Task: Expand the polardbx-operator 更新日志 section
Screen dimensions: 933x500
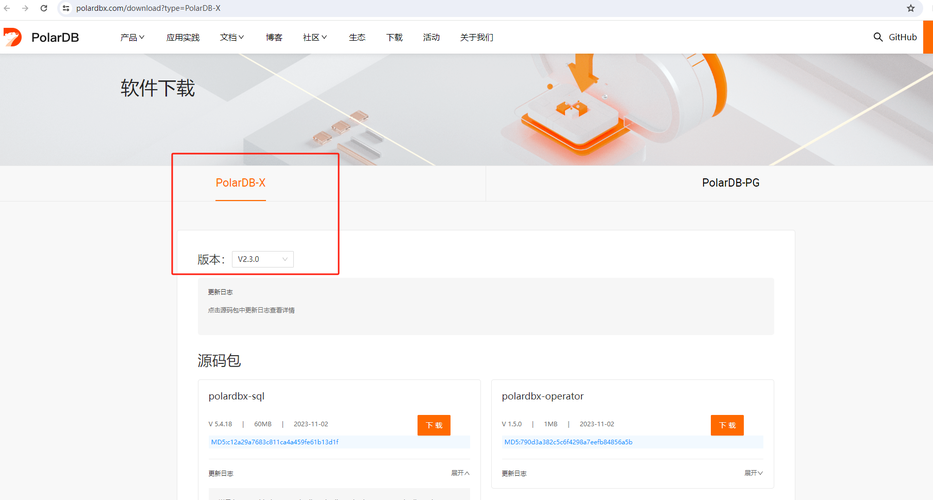Action: (x=753, y=473)
